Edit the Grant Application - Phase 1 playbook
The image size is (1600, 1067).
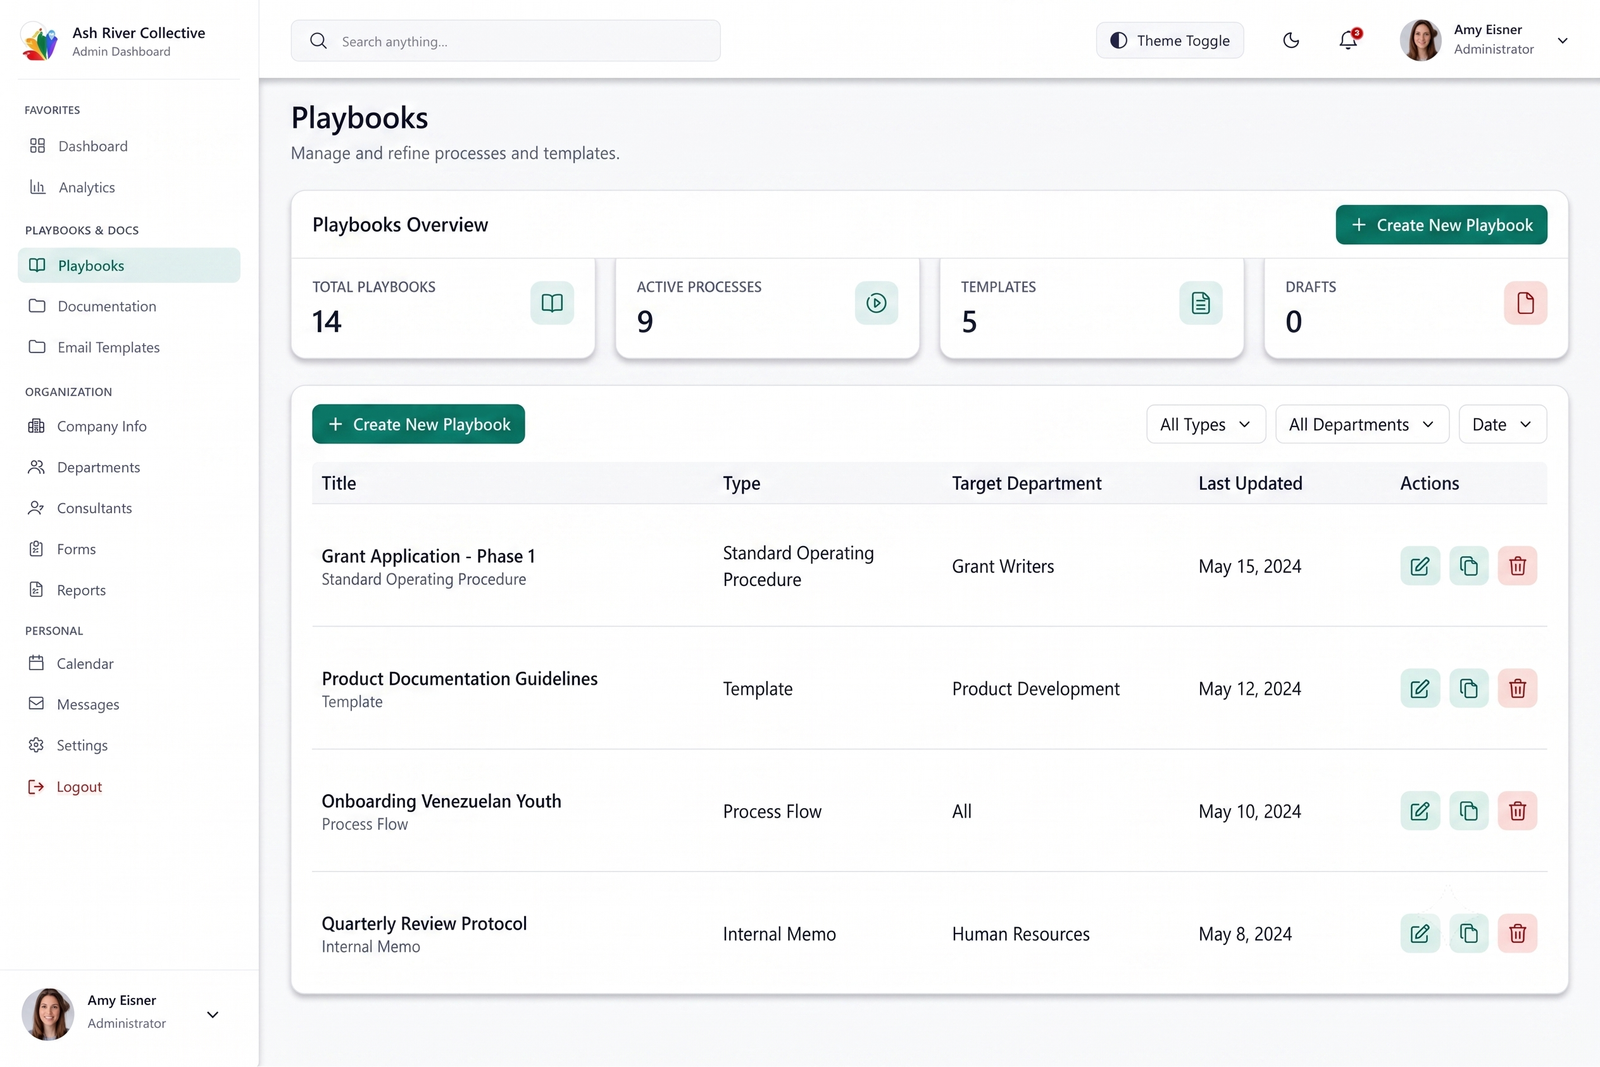click(1420, 566)
